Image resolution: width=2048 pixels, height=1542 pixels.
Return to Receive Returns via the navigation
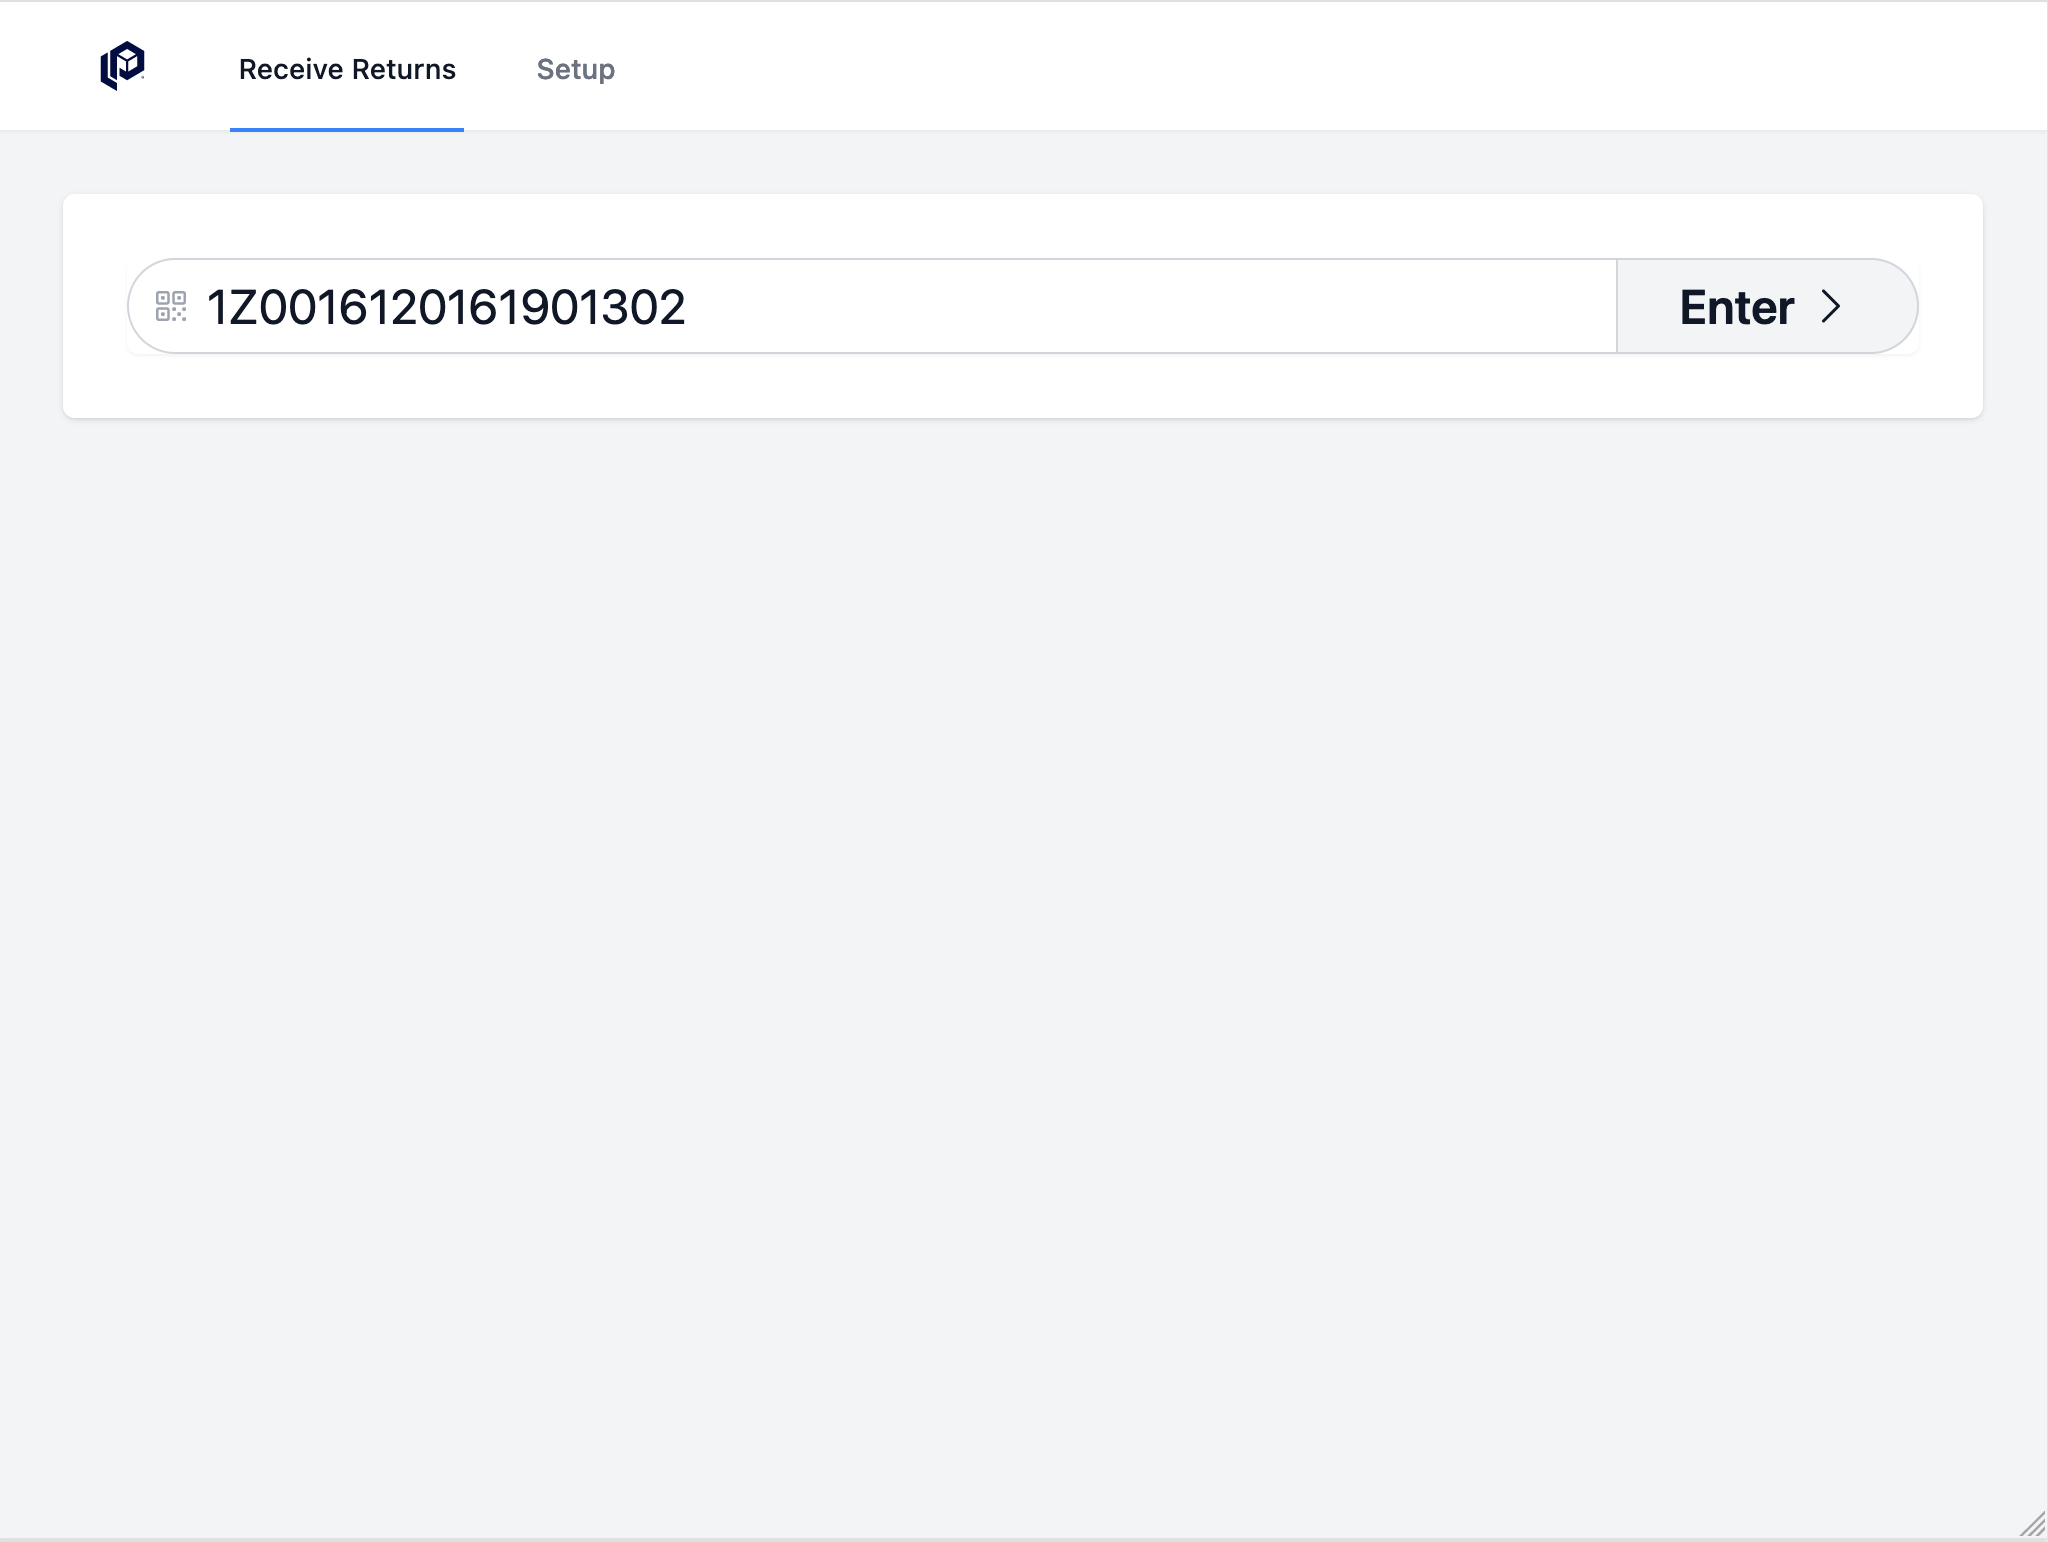pyautogui.click(x=346, y=70)
